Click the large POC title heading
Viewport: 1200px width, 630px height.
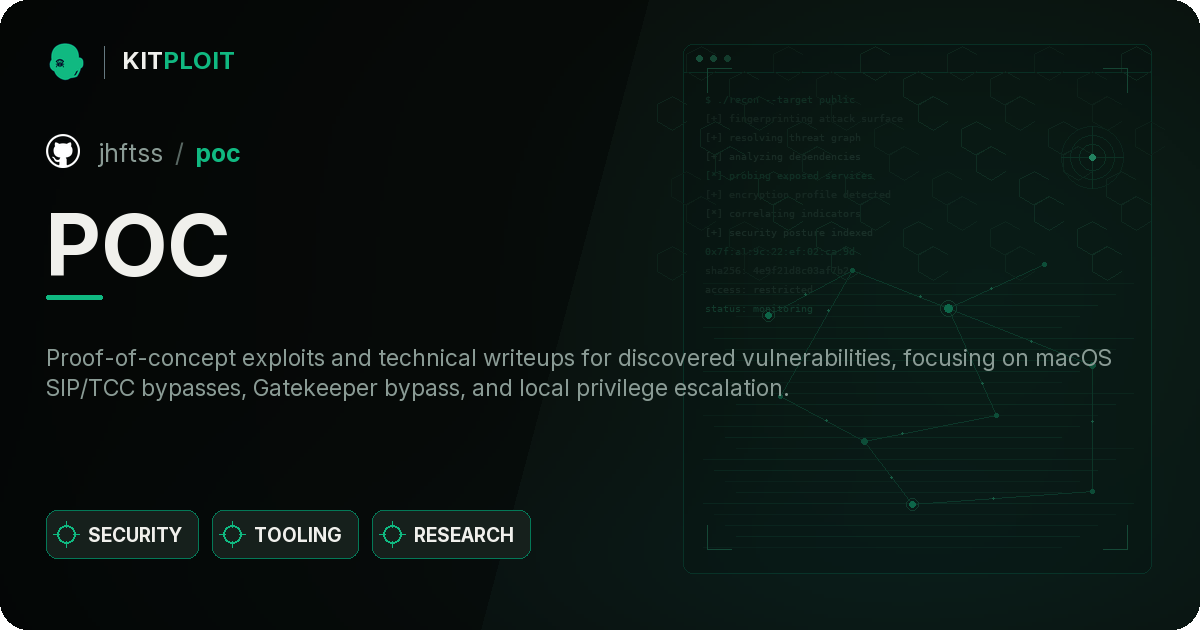tap(138, 245)
